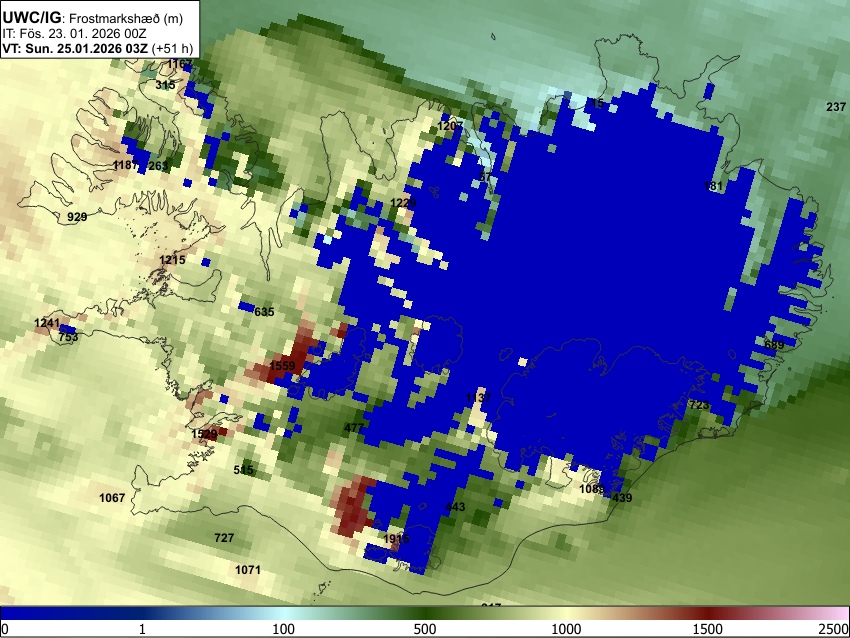Click the 443 value label
Viewport: 850px width, 638px height.
point(455,507)
